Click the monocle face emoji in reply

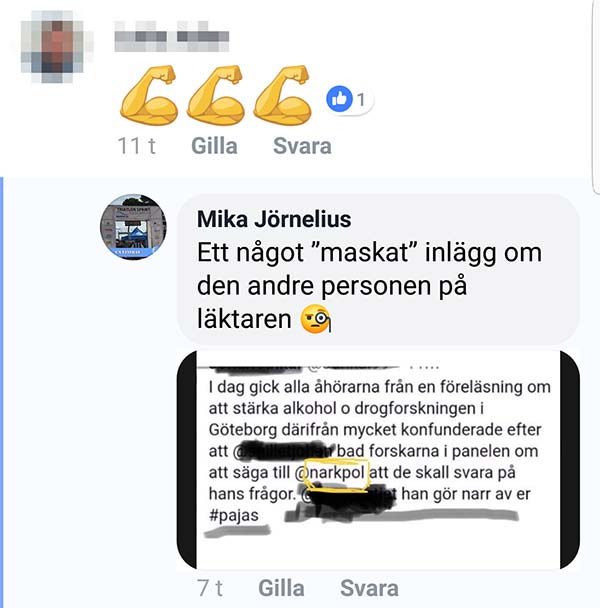tap(316, 320)
